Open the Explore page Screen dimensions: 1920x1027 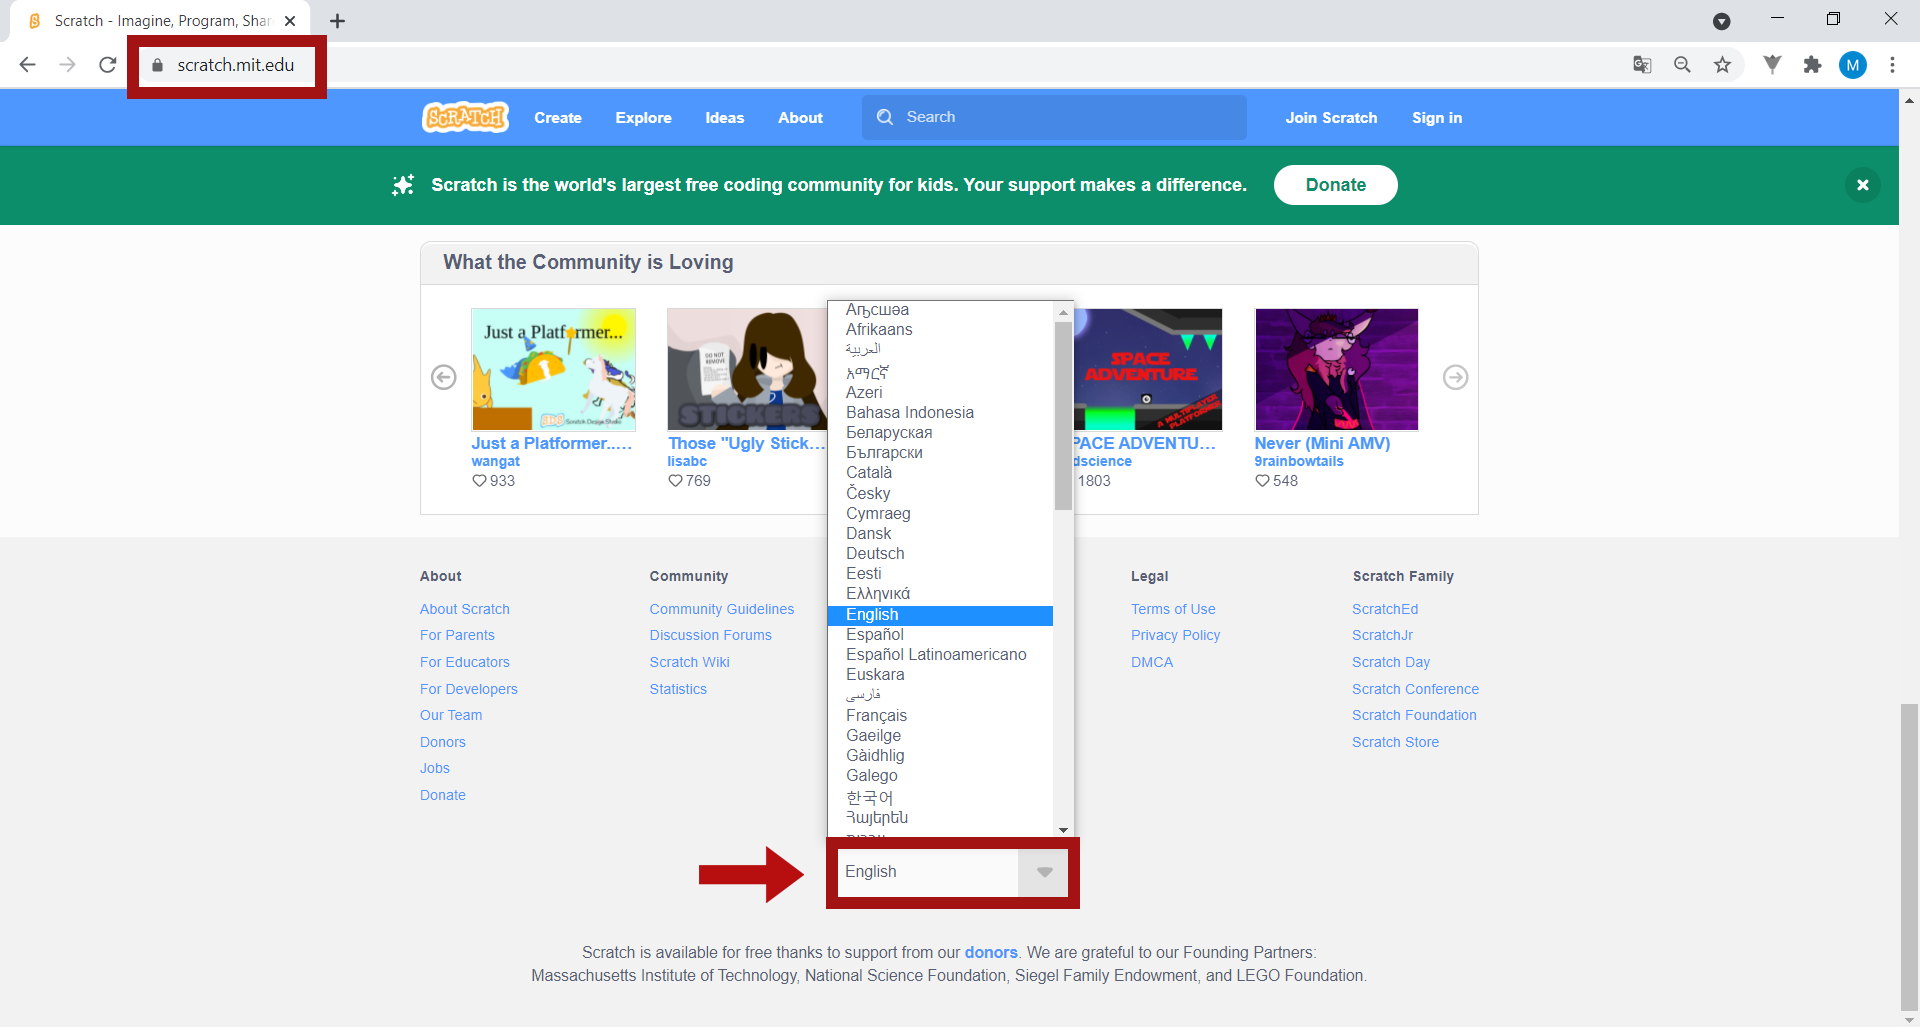[x=643, y=117]
